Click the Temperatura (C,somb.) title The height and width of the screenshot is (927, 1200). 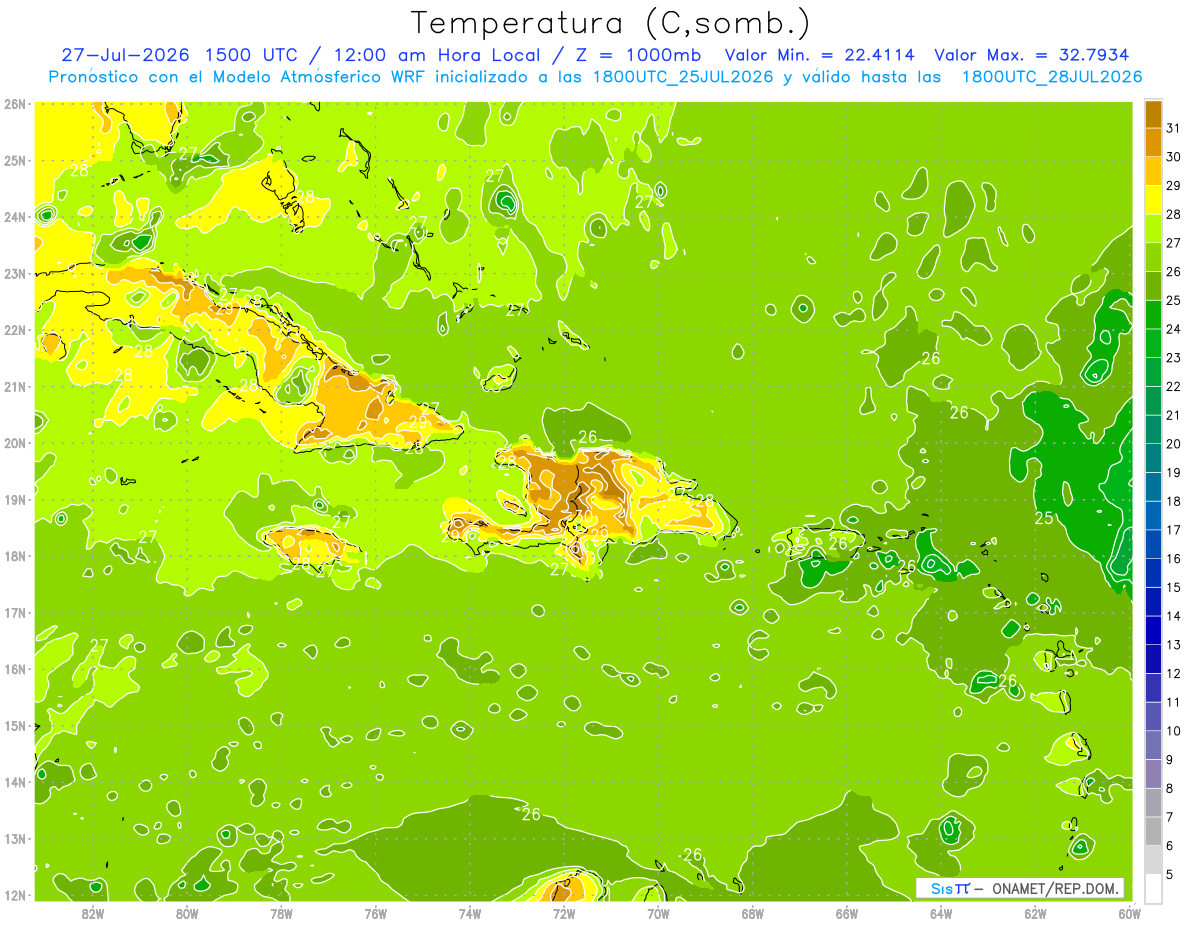pos(612,23)
